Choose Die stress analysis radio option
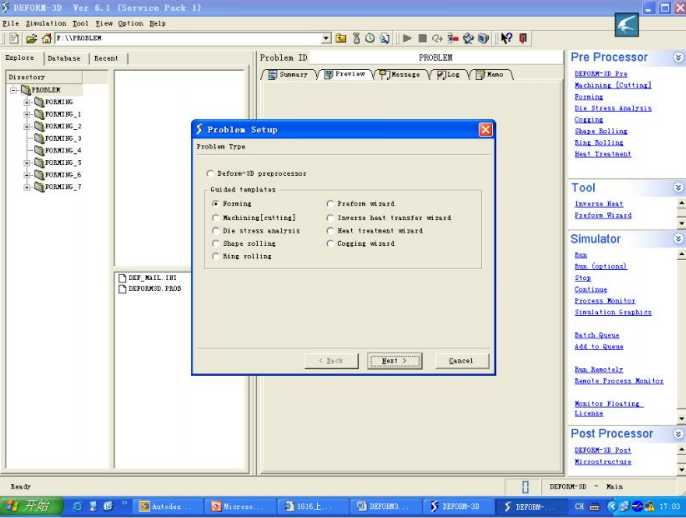Image resolution: width=686 pixels, height=518 pixels. coord(215,231)
